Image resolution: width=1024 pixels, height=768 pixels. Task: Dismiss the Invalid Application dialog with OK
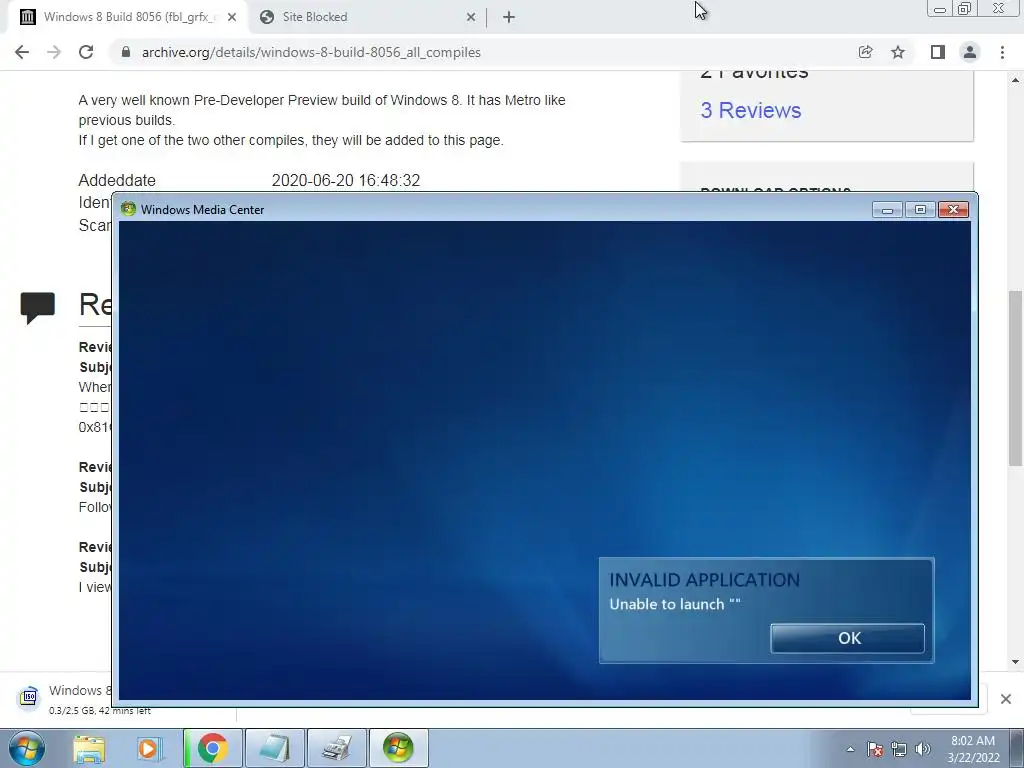(847, 638)
